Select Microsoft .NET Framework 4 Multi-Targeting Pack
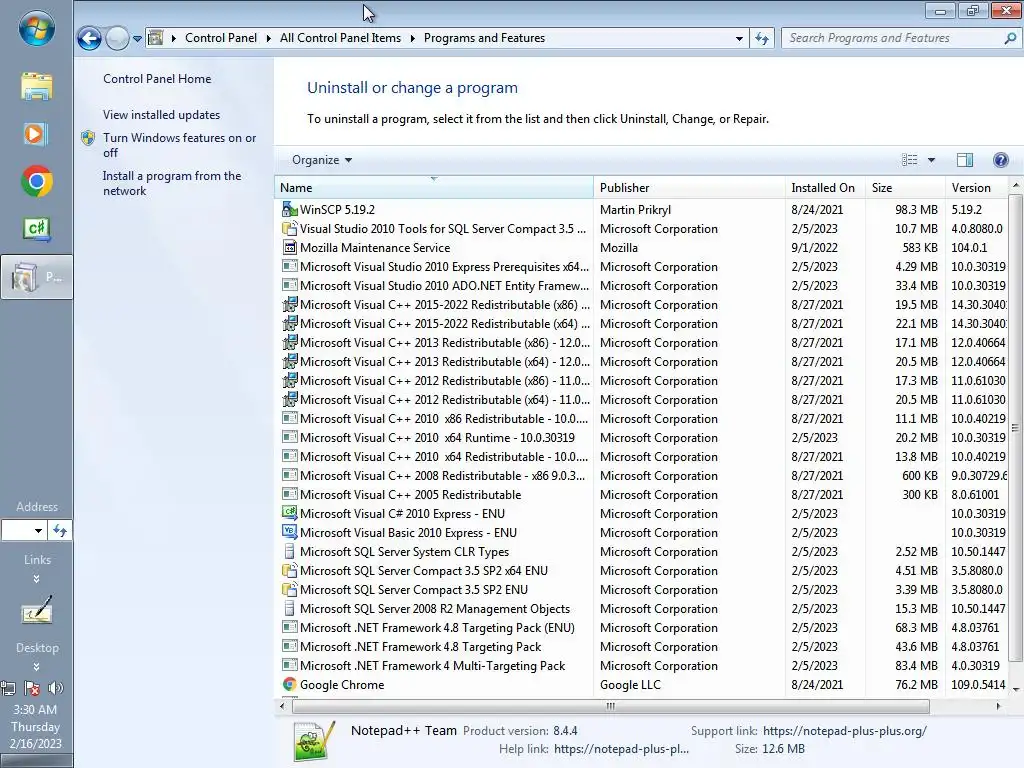The height and width of the screenshot is (768, 1024). [x=642, y=665]
